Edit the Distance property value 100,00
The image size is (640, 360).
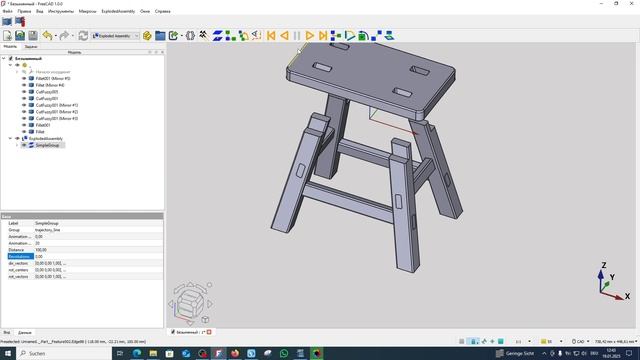98,250
